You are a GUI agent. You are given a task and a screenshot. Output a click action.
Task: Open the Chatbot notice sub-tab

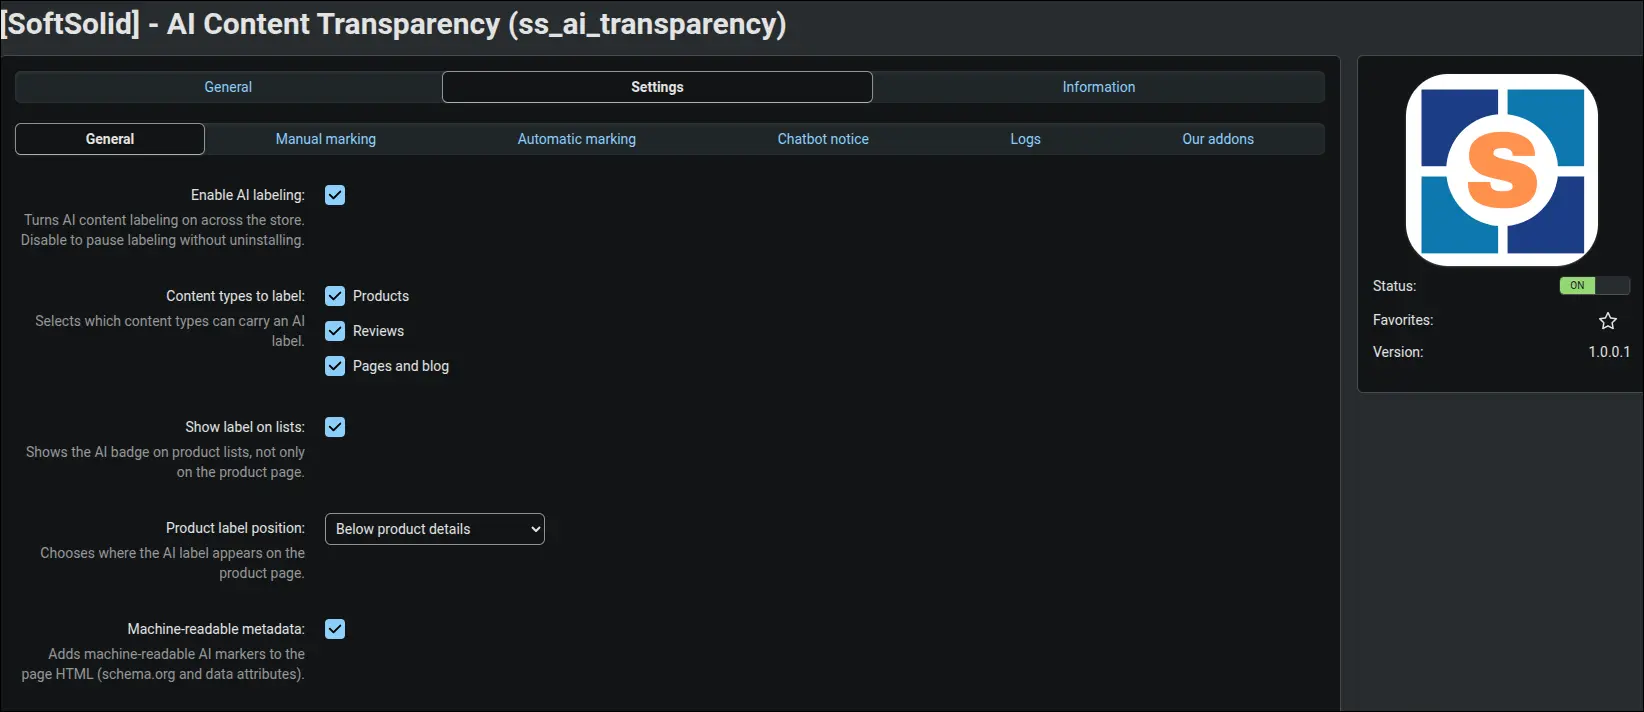point(823,139)
